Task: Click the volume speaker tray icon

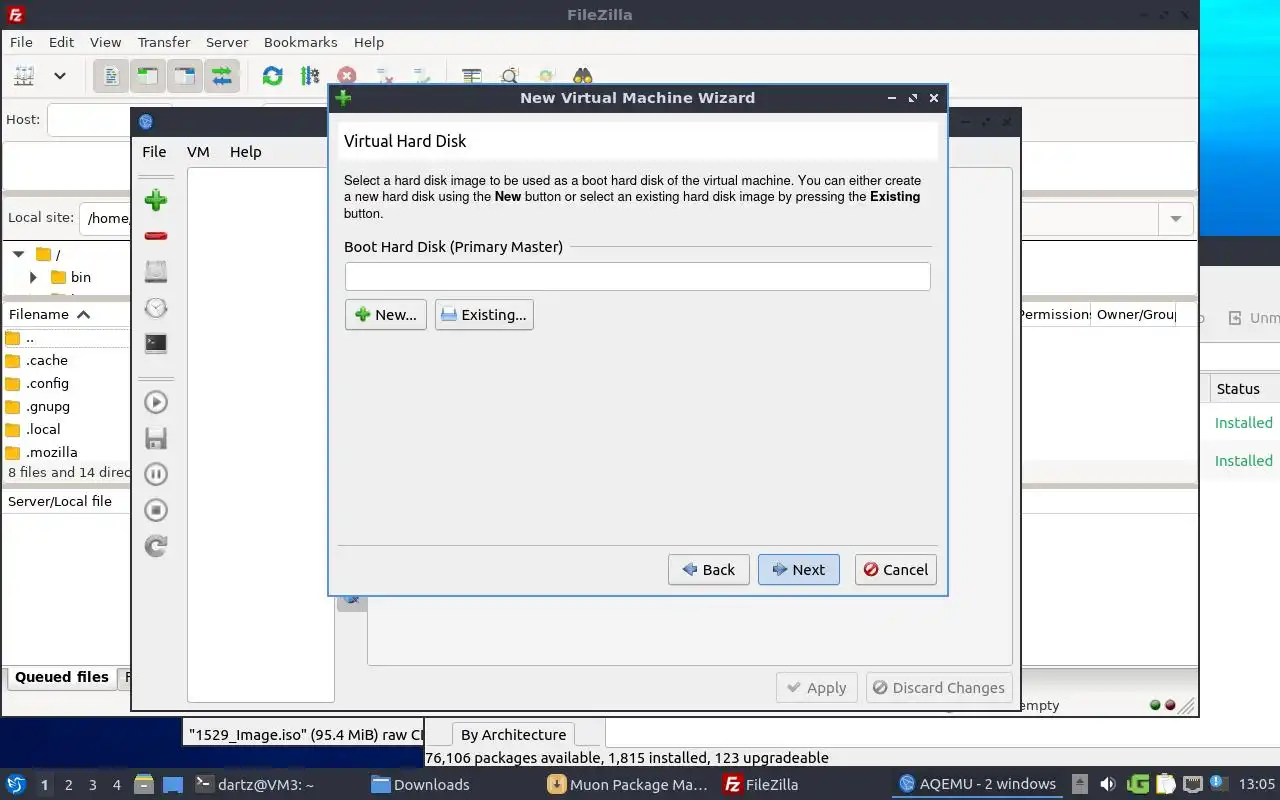Action: pyautogui.click(x=1108, y=784)
